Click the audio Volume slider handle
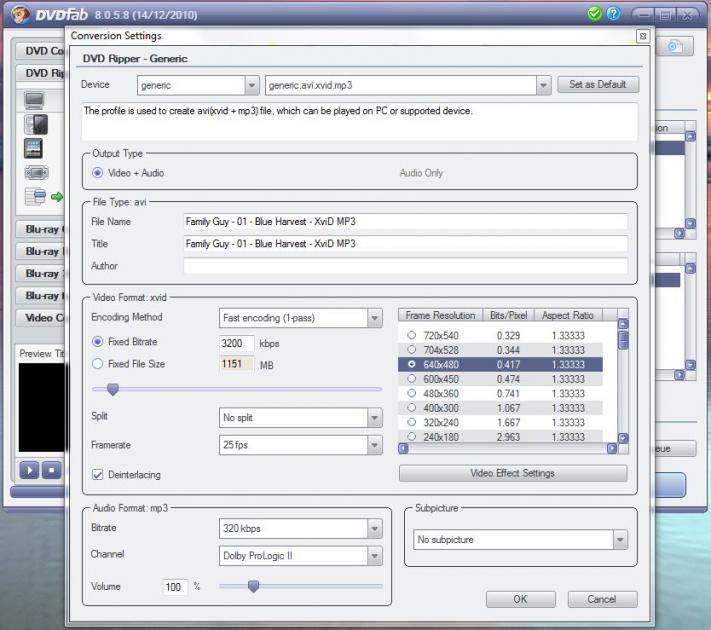Viewport: 711px width, 630px height. pos(253,586)
